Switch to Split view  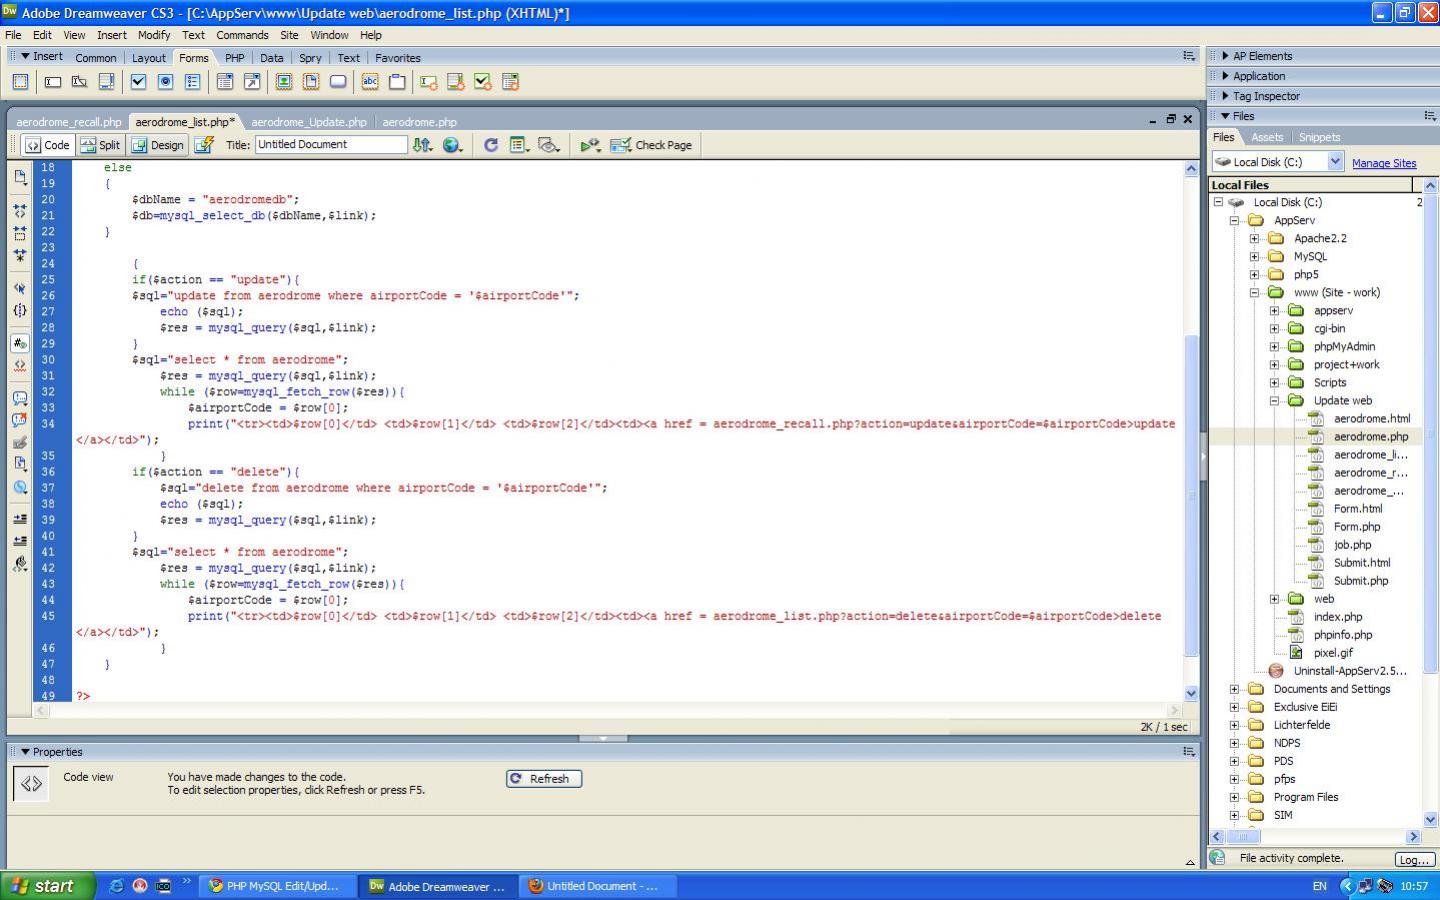point(100,145)
